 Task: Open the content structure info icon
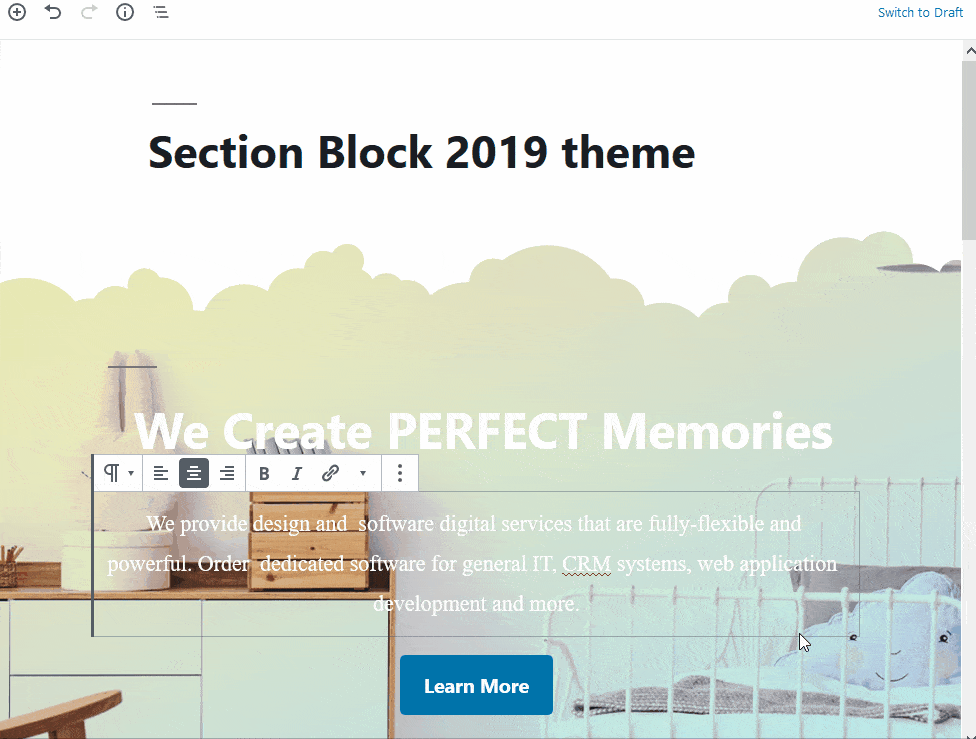coord(125,12)
